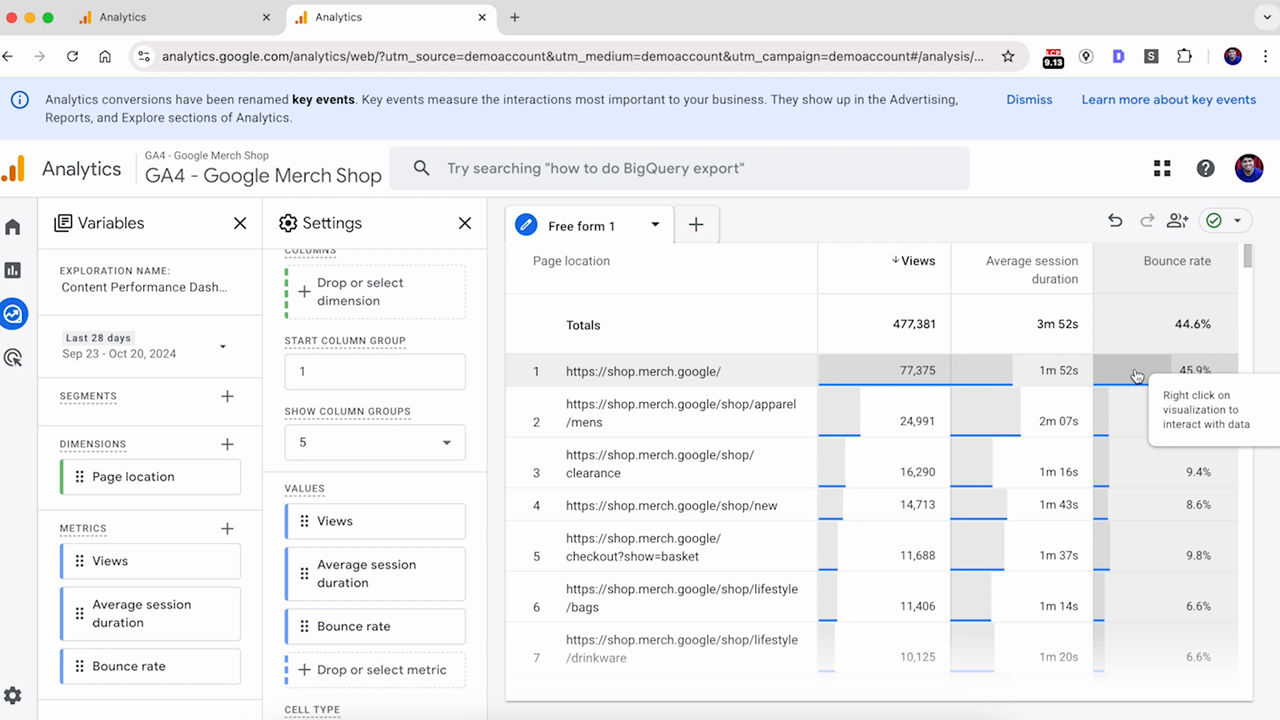This screenshot has height=720, width=1280.
Task: Open Learn more about key events link
Action: click(x=1169, y=99)
